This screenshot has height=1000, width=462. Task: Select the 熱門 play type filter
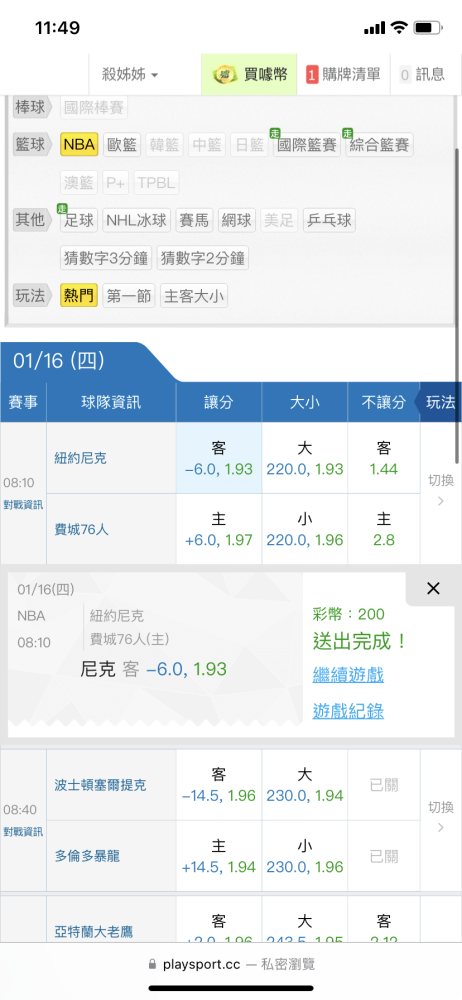(x=79, y=296)
